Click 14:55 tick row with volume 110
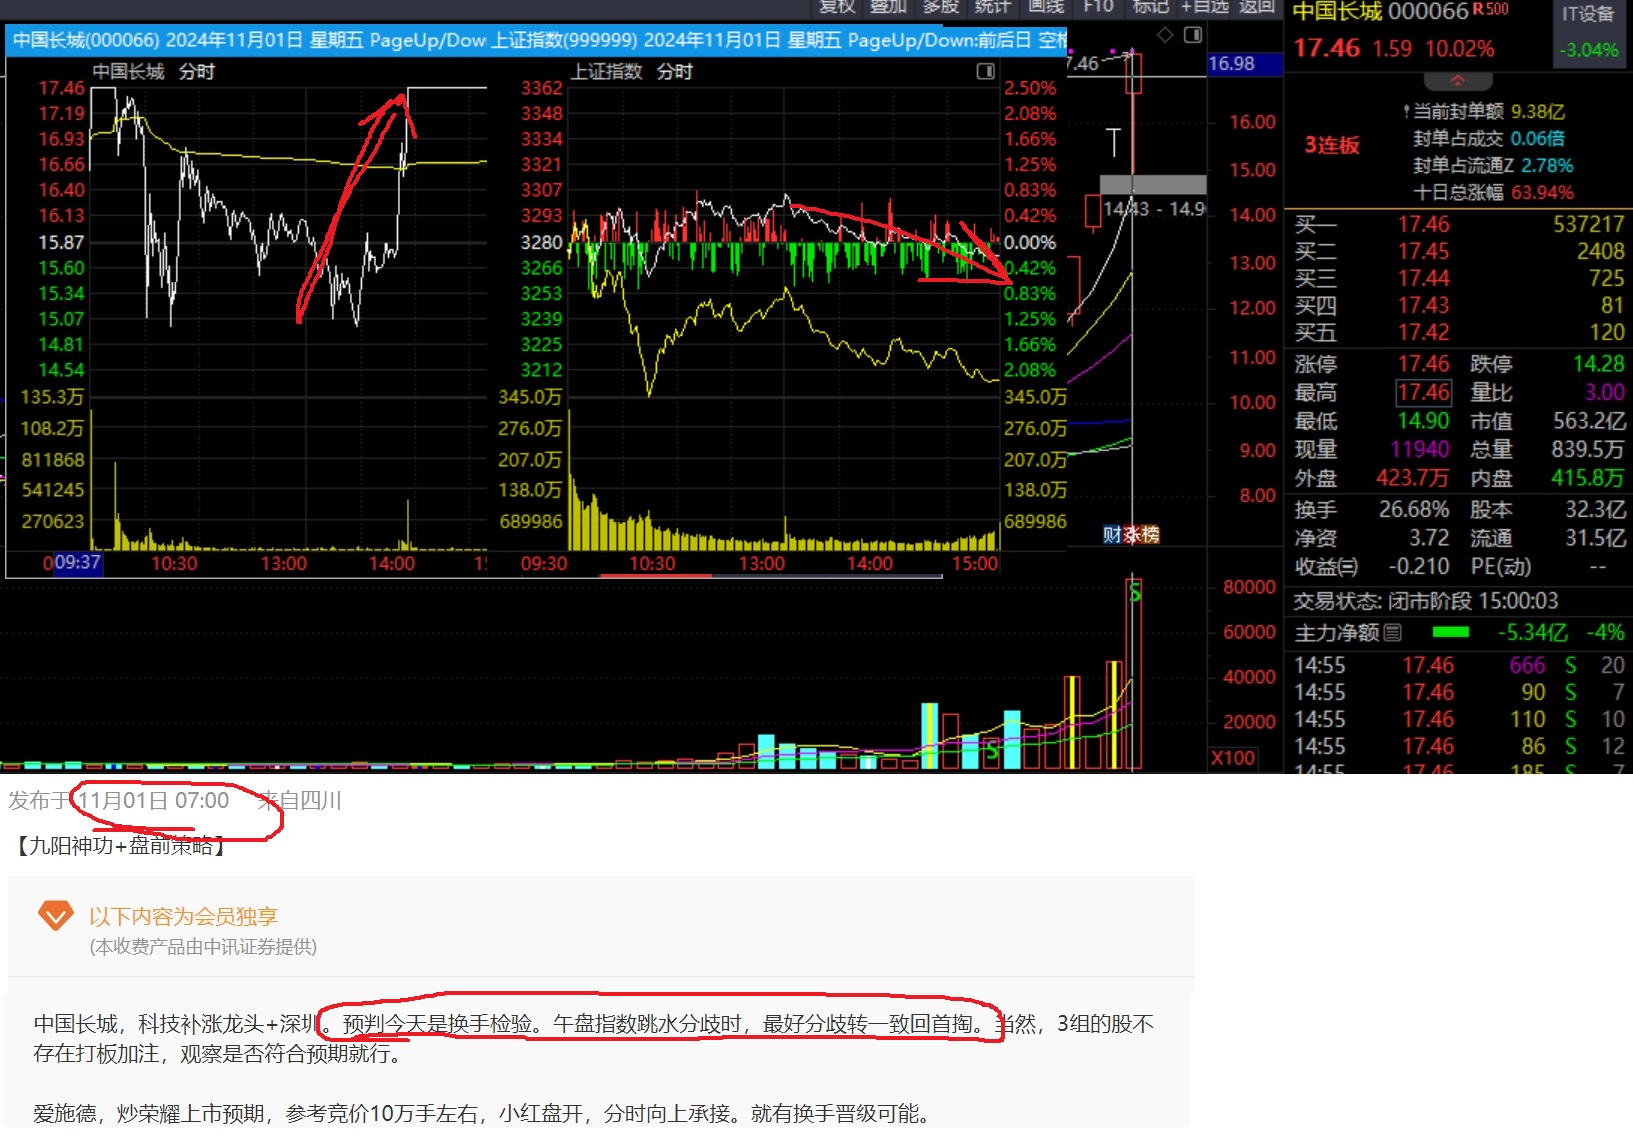 (1458, 719)
